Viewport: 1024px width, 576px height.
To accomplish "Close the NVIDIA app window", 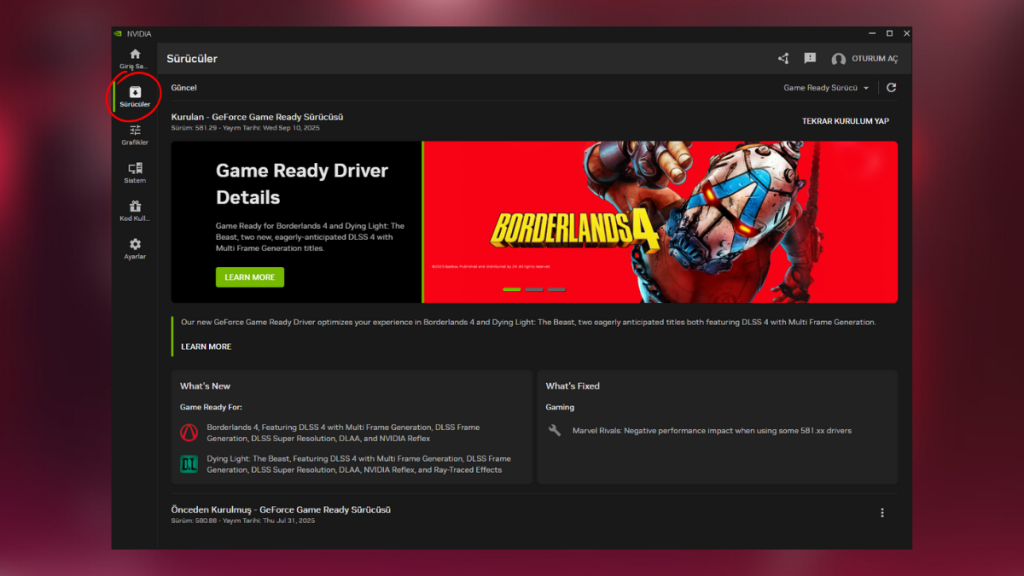I will 906,33.
